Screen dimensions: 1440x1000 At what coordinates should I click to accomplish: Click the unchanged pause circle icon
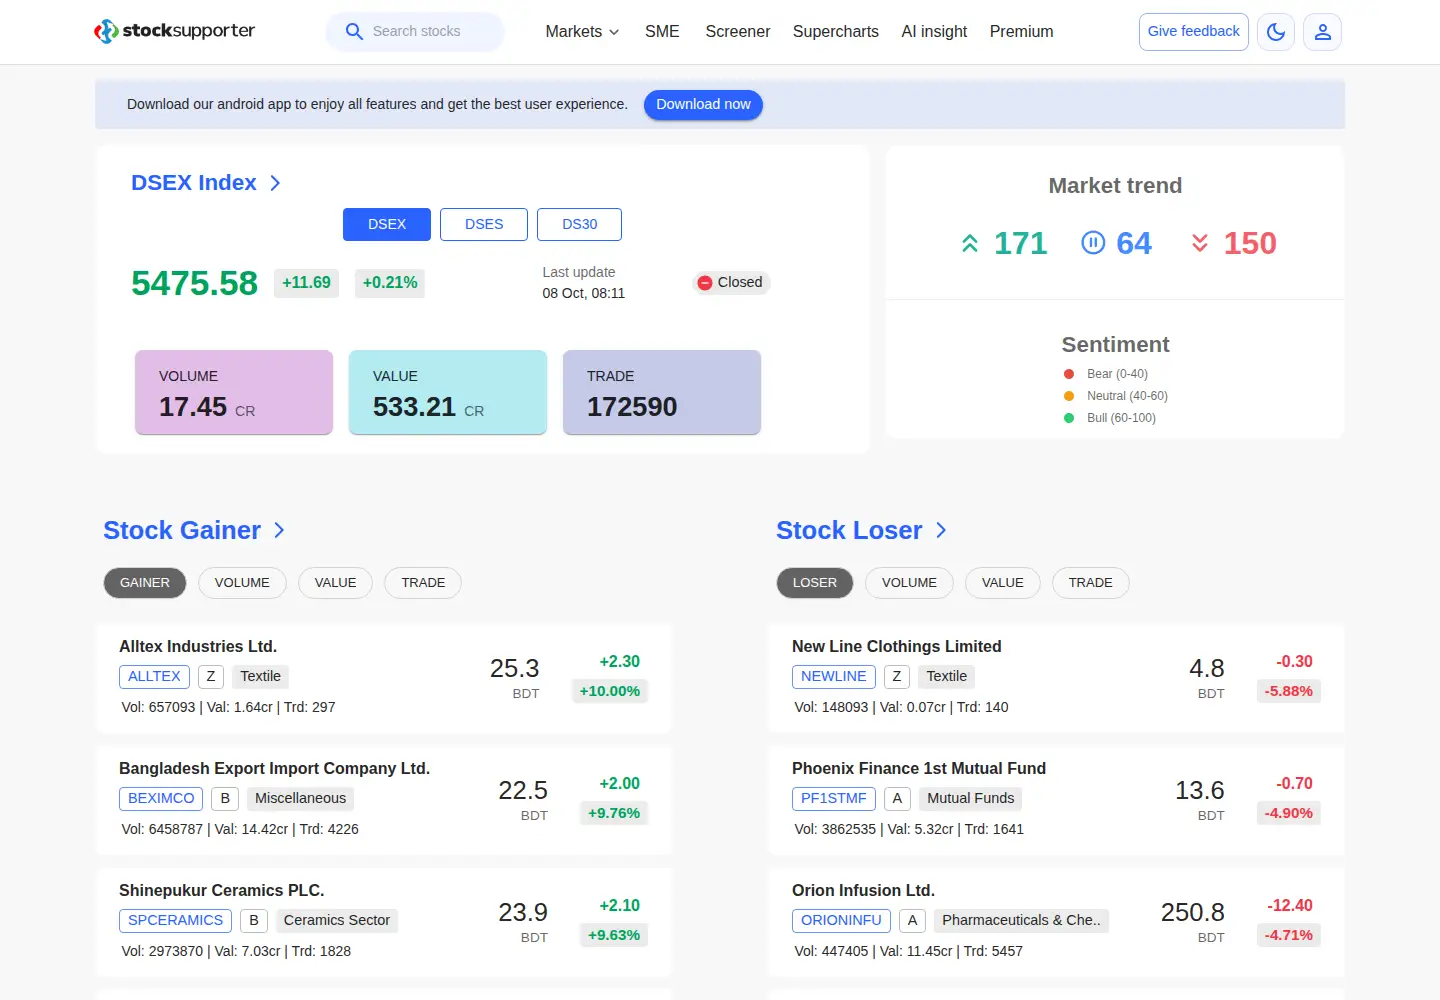click(x=1093, y=243)
